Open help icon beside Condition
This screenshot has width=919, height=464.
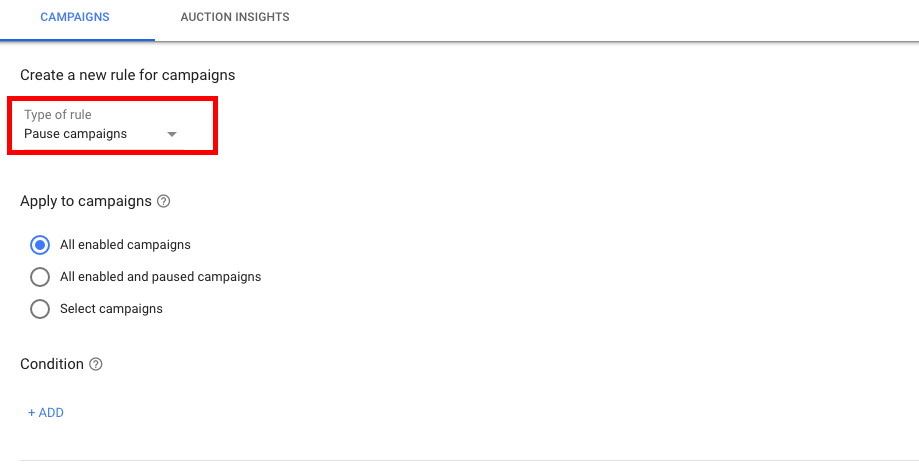pyautogui.click(x=96, y=364)
